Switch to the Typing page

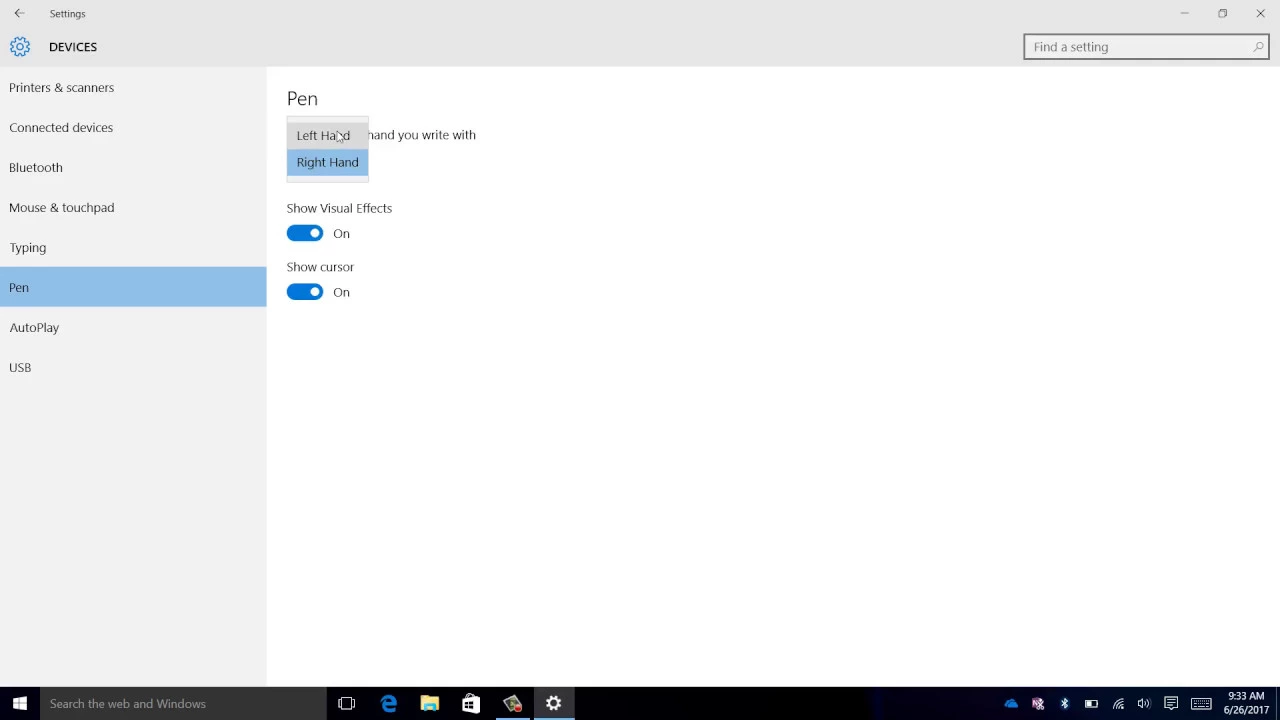point(133,247)
